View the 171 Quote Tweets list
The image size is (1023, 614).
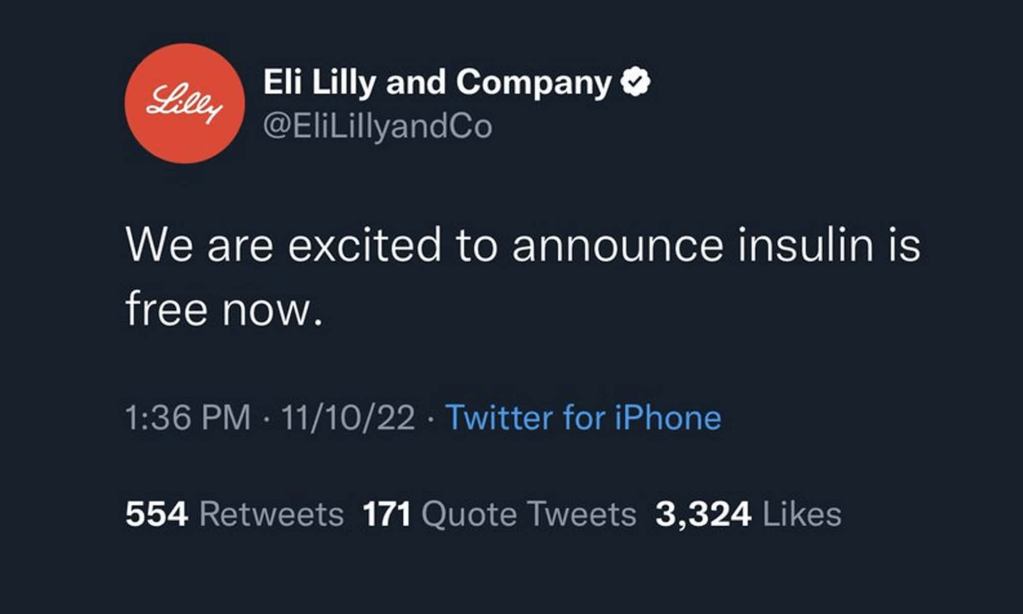(500, 514)
